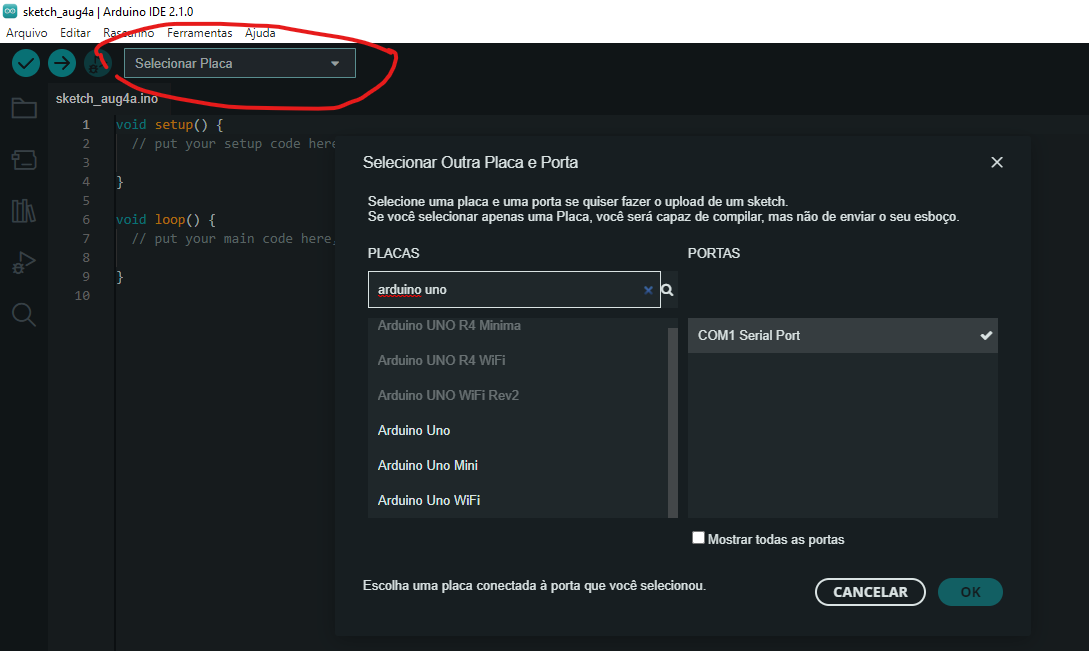Open the Boards Manager sidebar icon

(24, 159)
